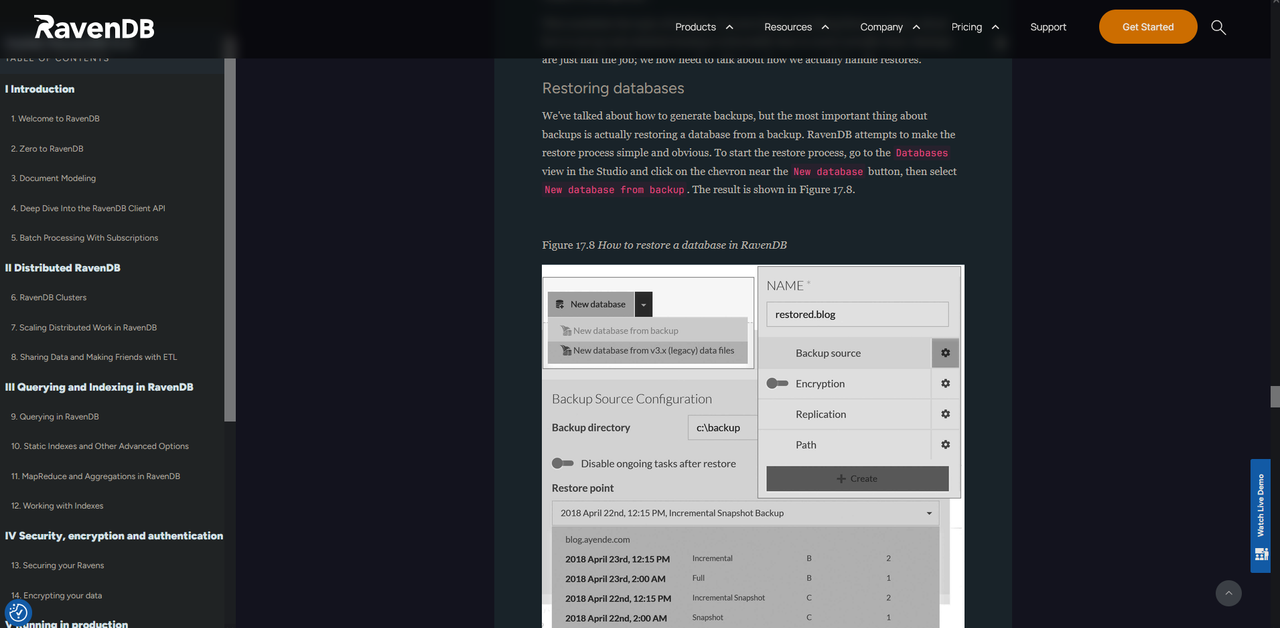Screen dimensions: 1280x628
Task: Select 2018 April 23rd, 12:15 PM Incremental
Action: 746,558
